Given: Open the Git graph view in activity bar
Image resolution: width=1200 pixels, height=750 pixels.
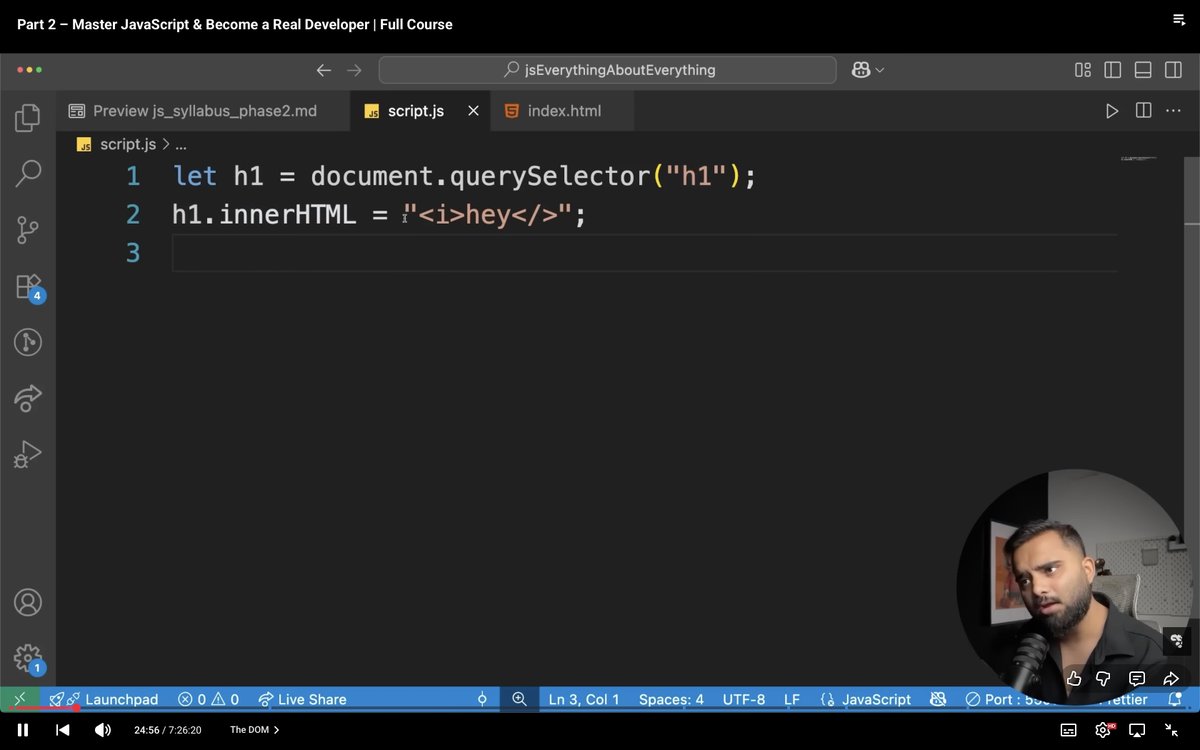Looking at the screenshot, I should (x=28, y=343).
